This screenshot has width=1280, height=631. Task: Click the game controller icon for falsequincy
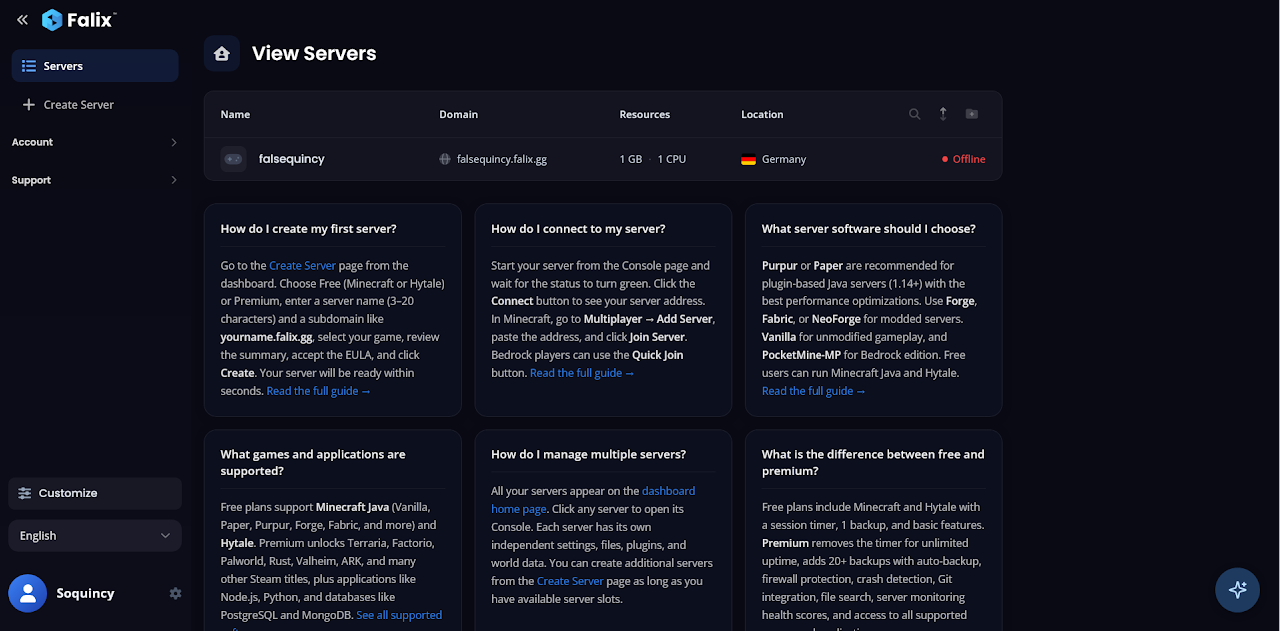point(233,159)
